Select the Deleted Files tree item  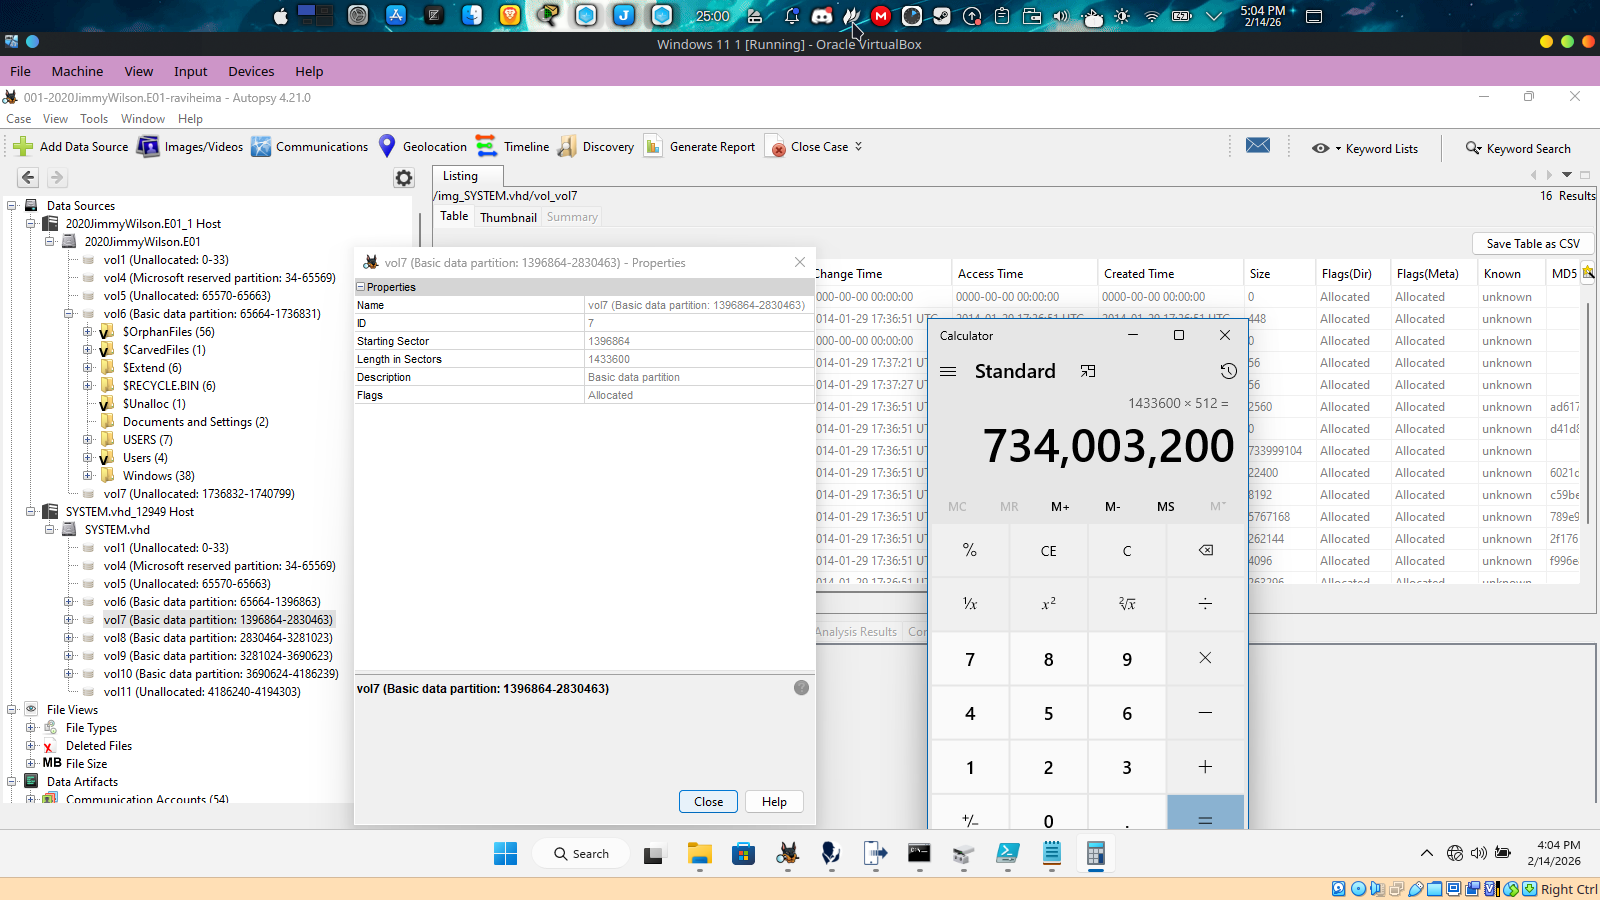98,746
